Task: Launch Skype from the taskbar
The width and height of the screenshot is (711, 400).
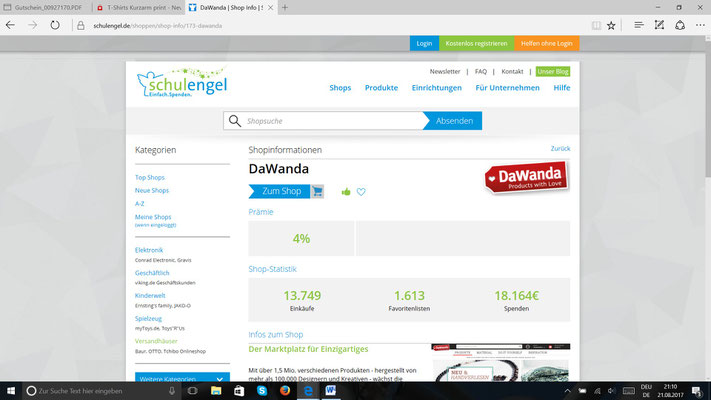Action: point(262,390)
